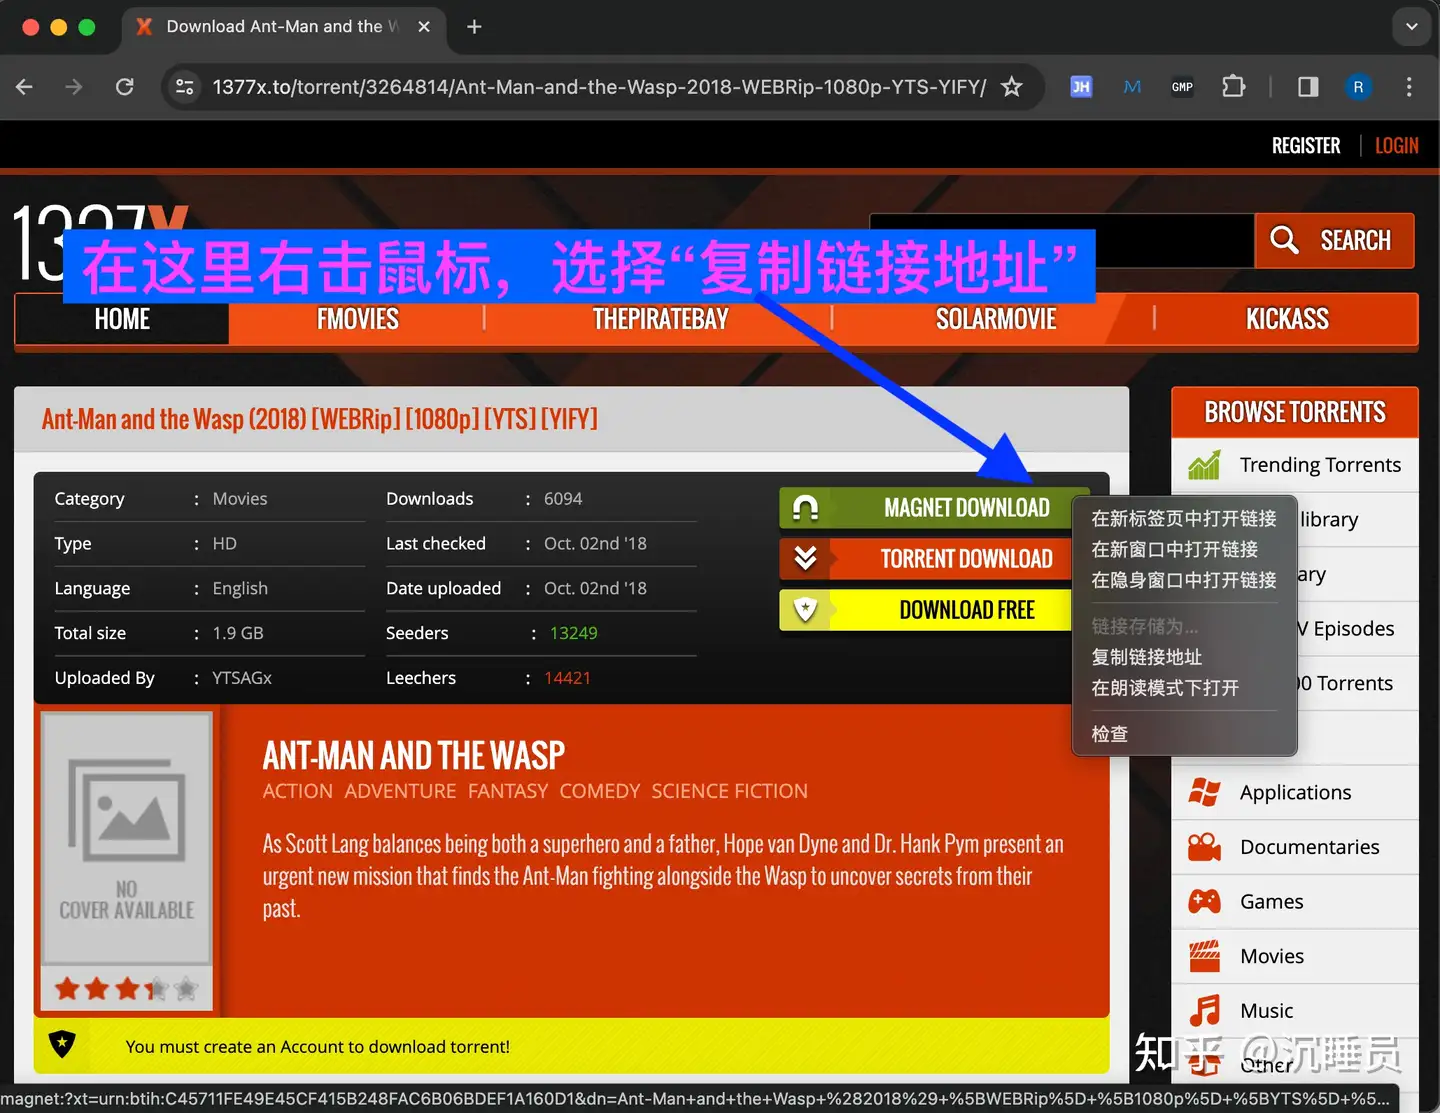Click the ADVENTURE genre tag
This screenshot has height=1113, width=1440.
[x=400, y=791]
